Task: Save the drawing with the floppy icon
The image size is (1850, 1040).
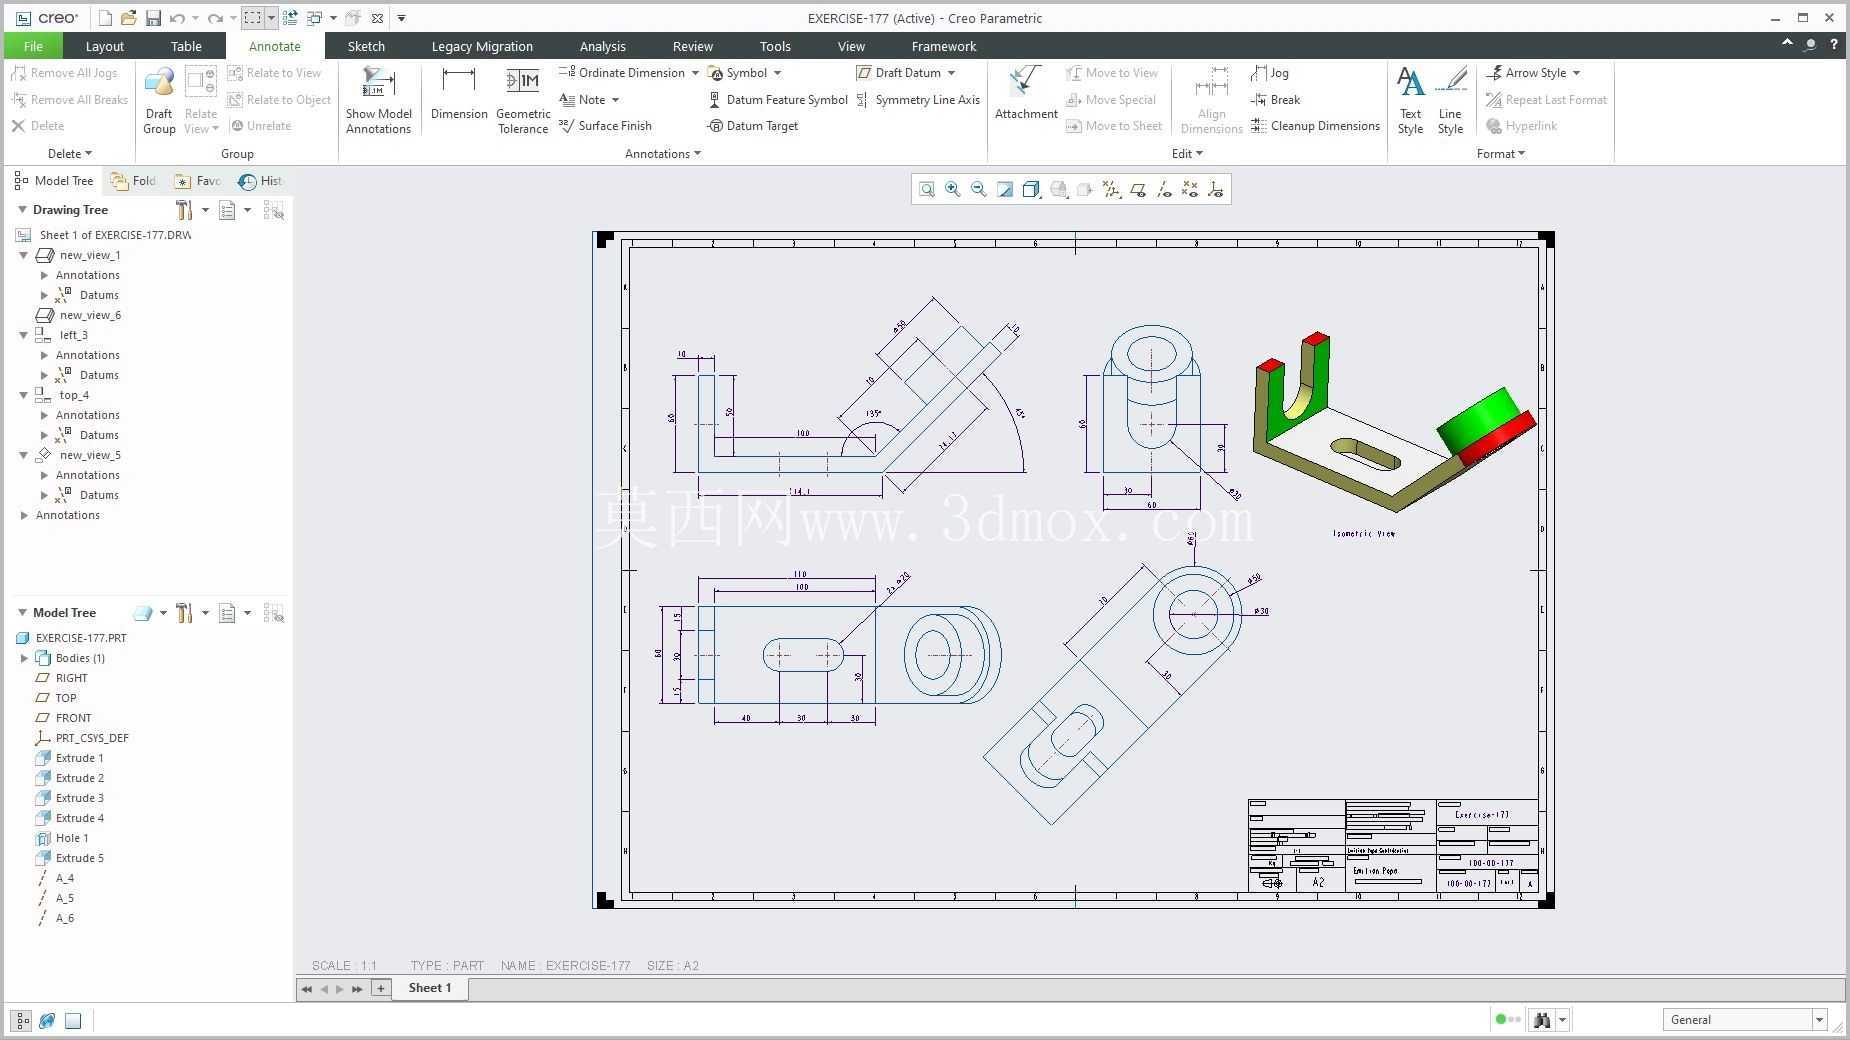Action: point(153,18)
